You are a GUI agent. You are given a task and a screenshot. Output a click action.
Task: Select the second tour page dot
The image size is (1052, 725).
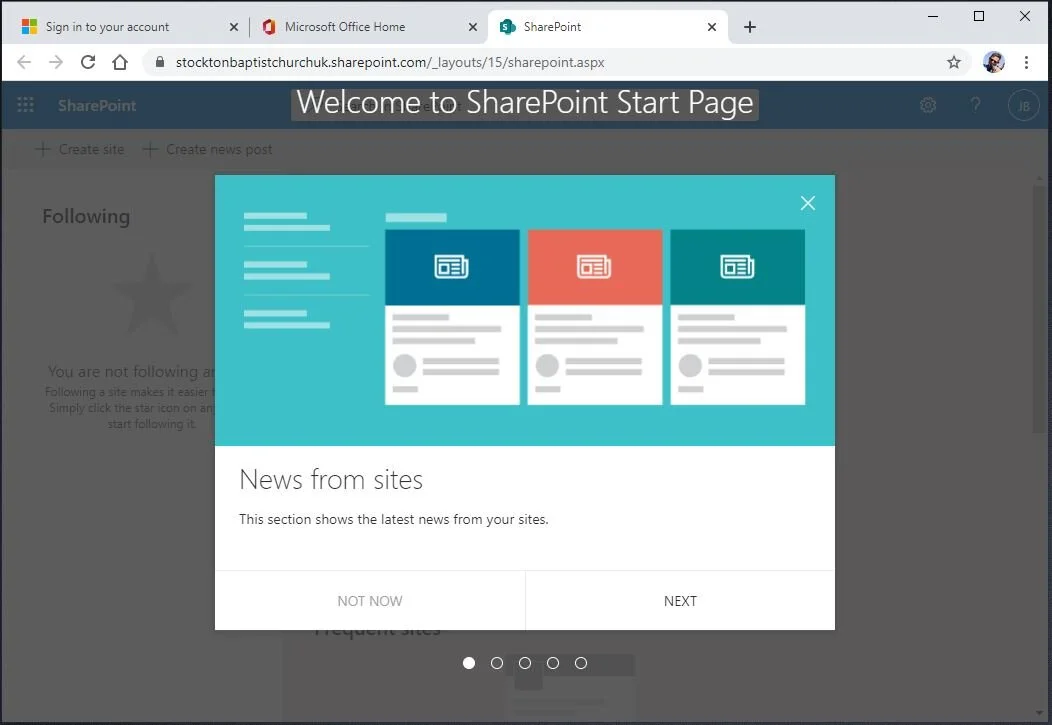pos(497,663)
